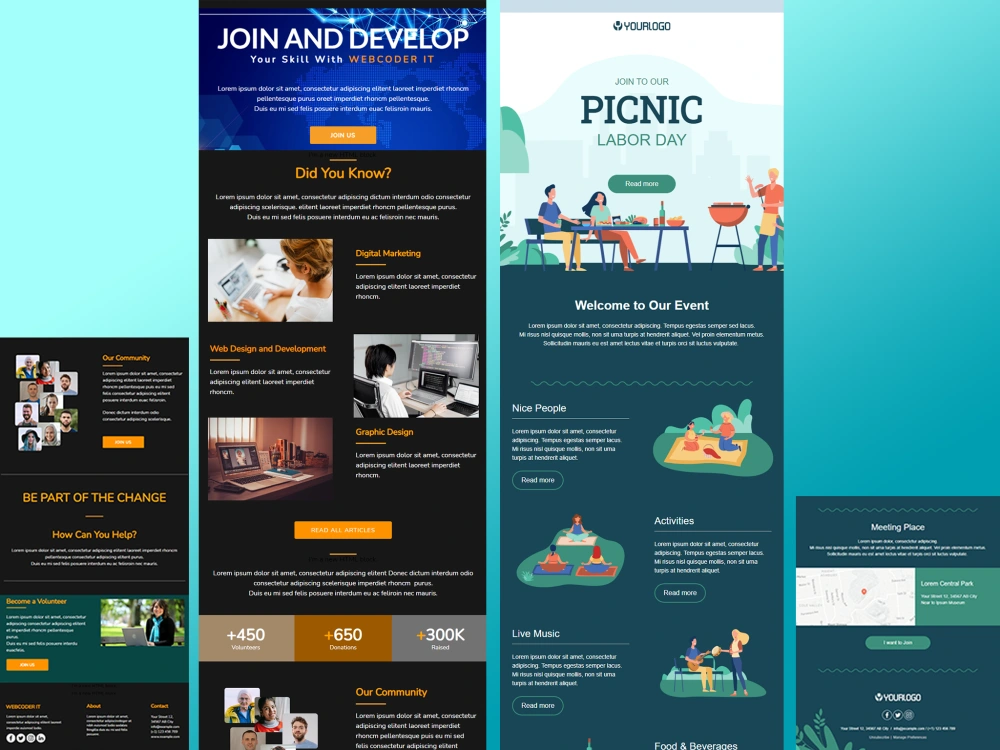
Task: Open Facebook icon in picnic email footer
Action: pyautogui.click(x=886, y=715)
